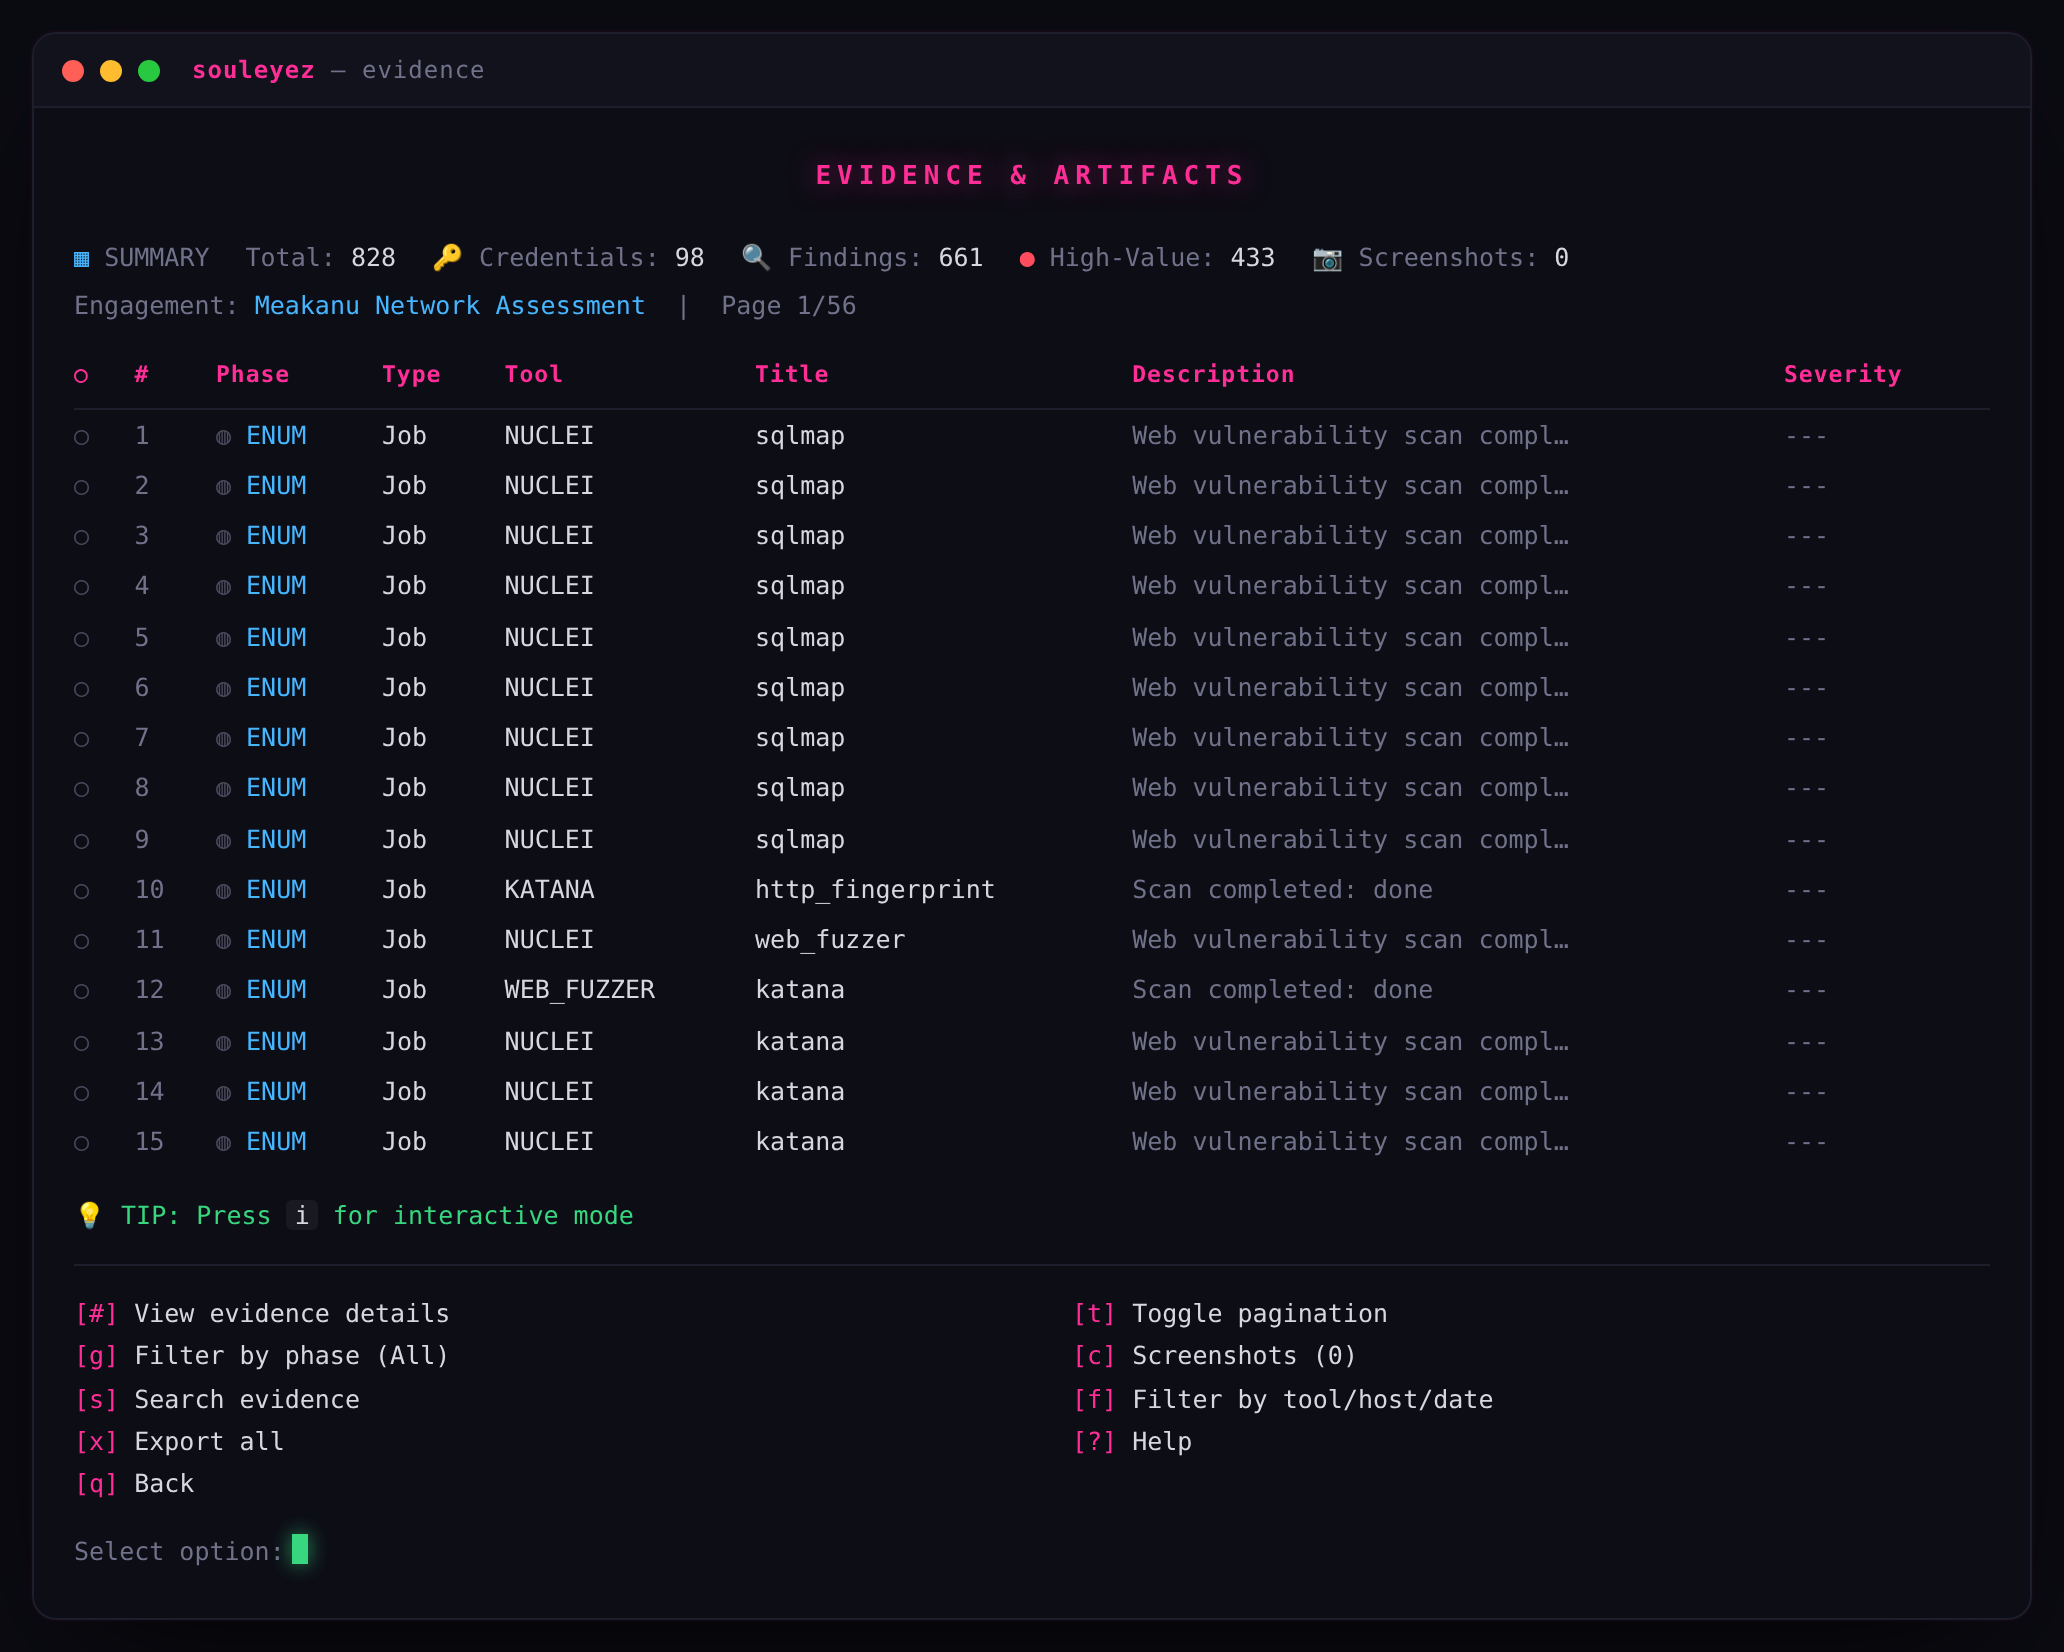Choose Toggle pagination option

(1230, 1313)
